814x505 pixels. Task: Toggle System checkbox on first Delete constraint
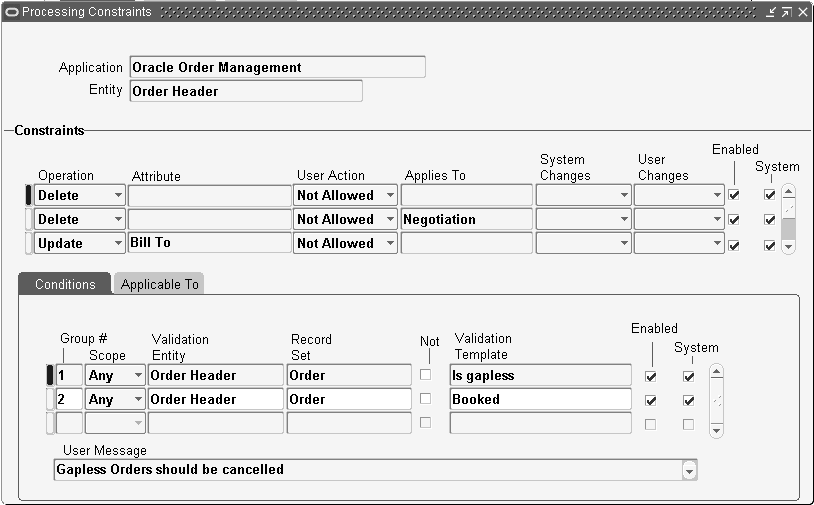[x=769, y=195]
